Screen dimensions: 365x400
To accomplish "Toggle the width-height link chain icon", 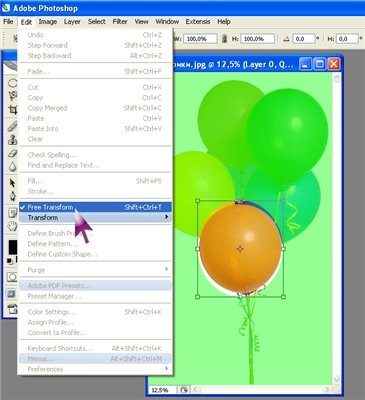I will (224, 39).
